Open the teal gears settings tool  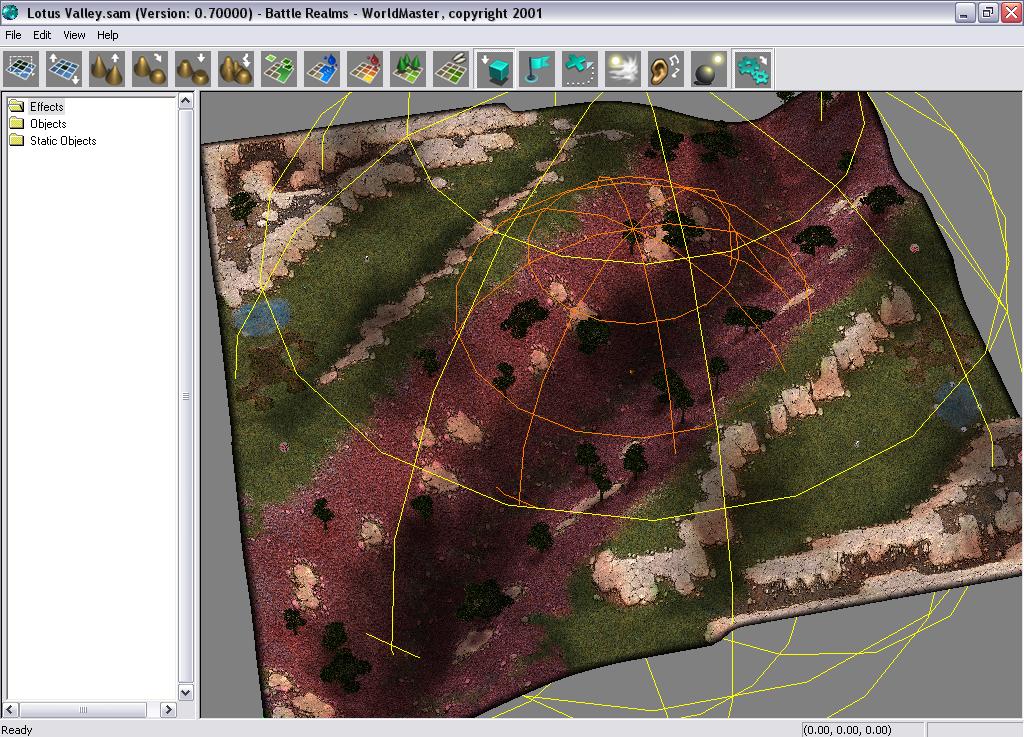(752, 69)
